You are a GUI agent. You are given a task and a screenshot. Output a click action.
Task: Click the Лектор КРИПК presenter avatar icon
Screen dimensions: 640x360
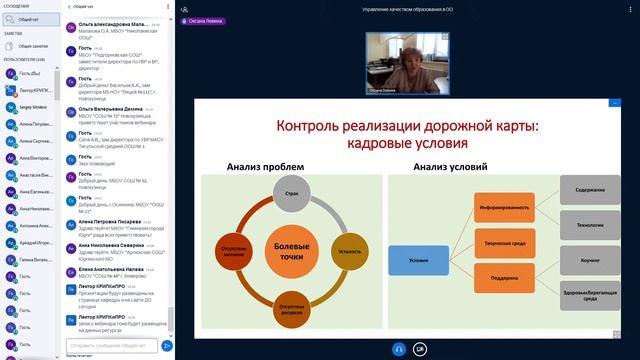[11, 90]
